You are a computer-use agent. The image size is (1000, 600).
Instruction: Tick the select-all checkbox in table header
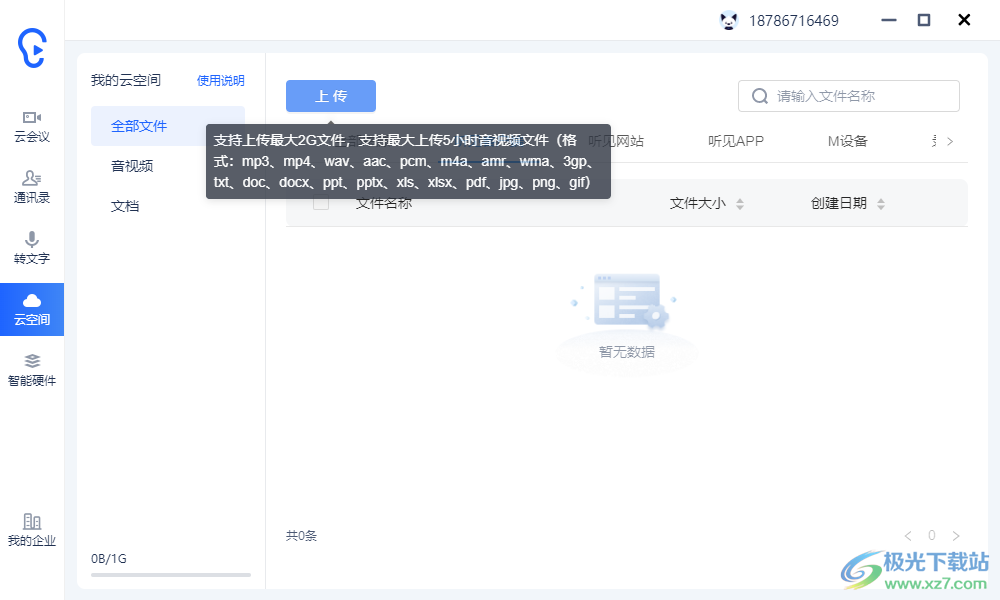(321, 203)
